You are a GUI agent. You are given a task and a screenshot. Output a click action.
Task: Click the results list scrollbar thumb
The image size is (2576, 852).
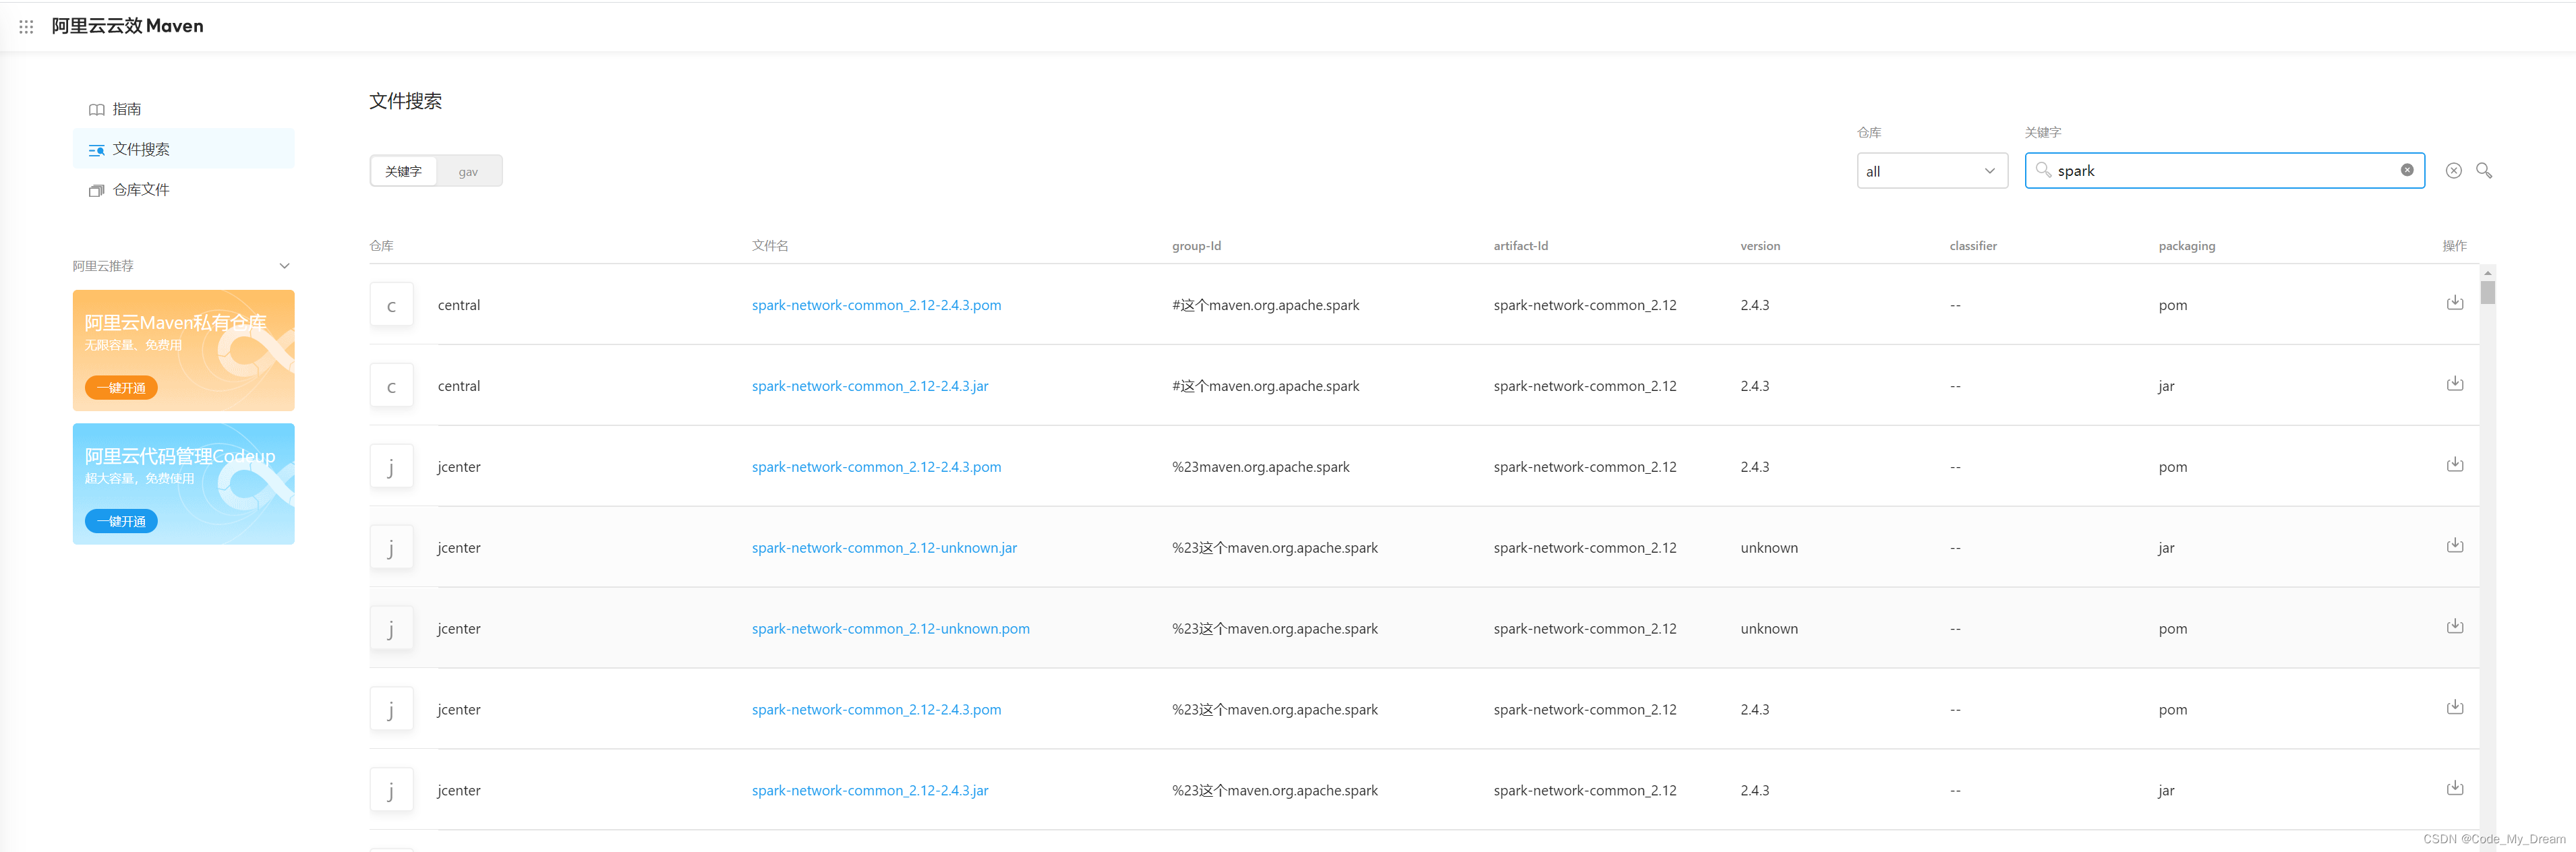(2487, 292)
